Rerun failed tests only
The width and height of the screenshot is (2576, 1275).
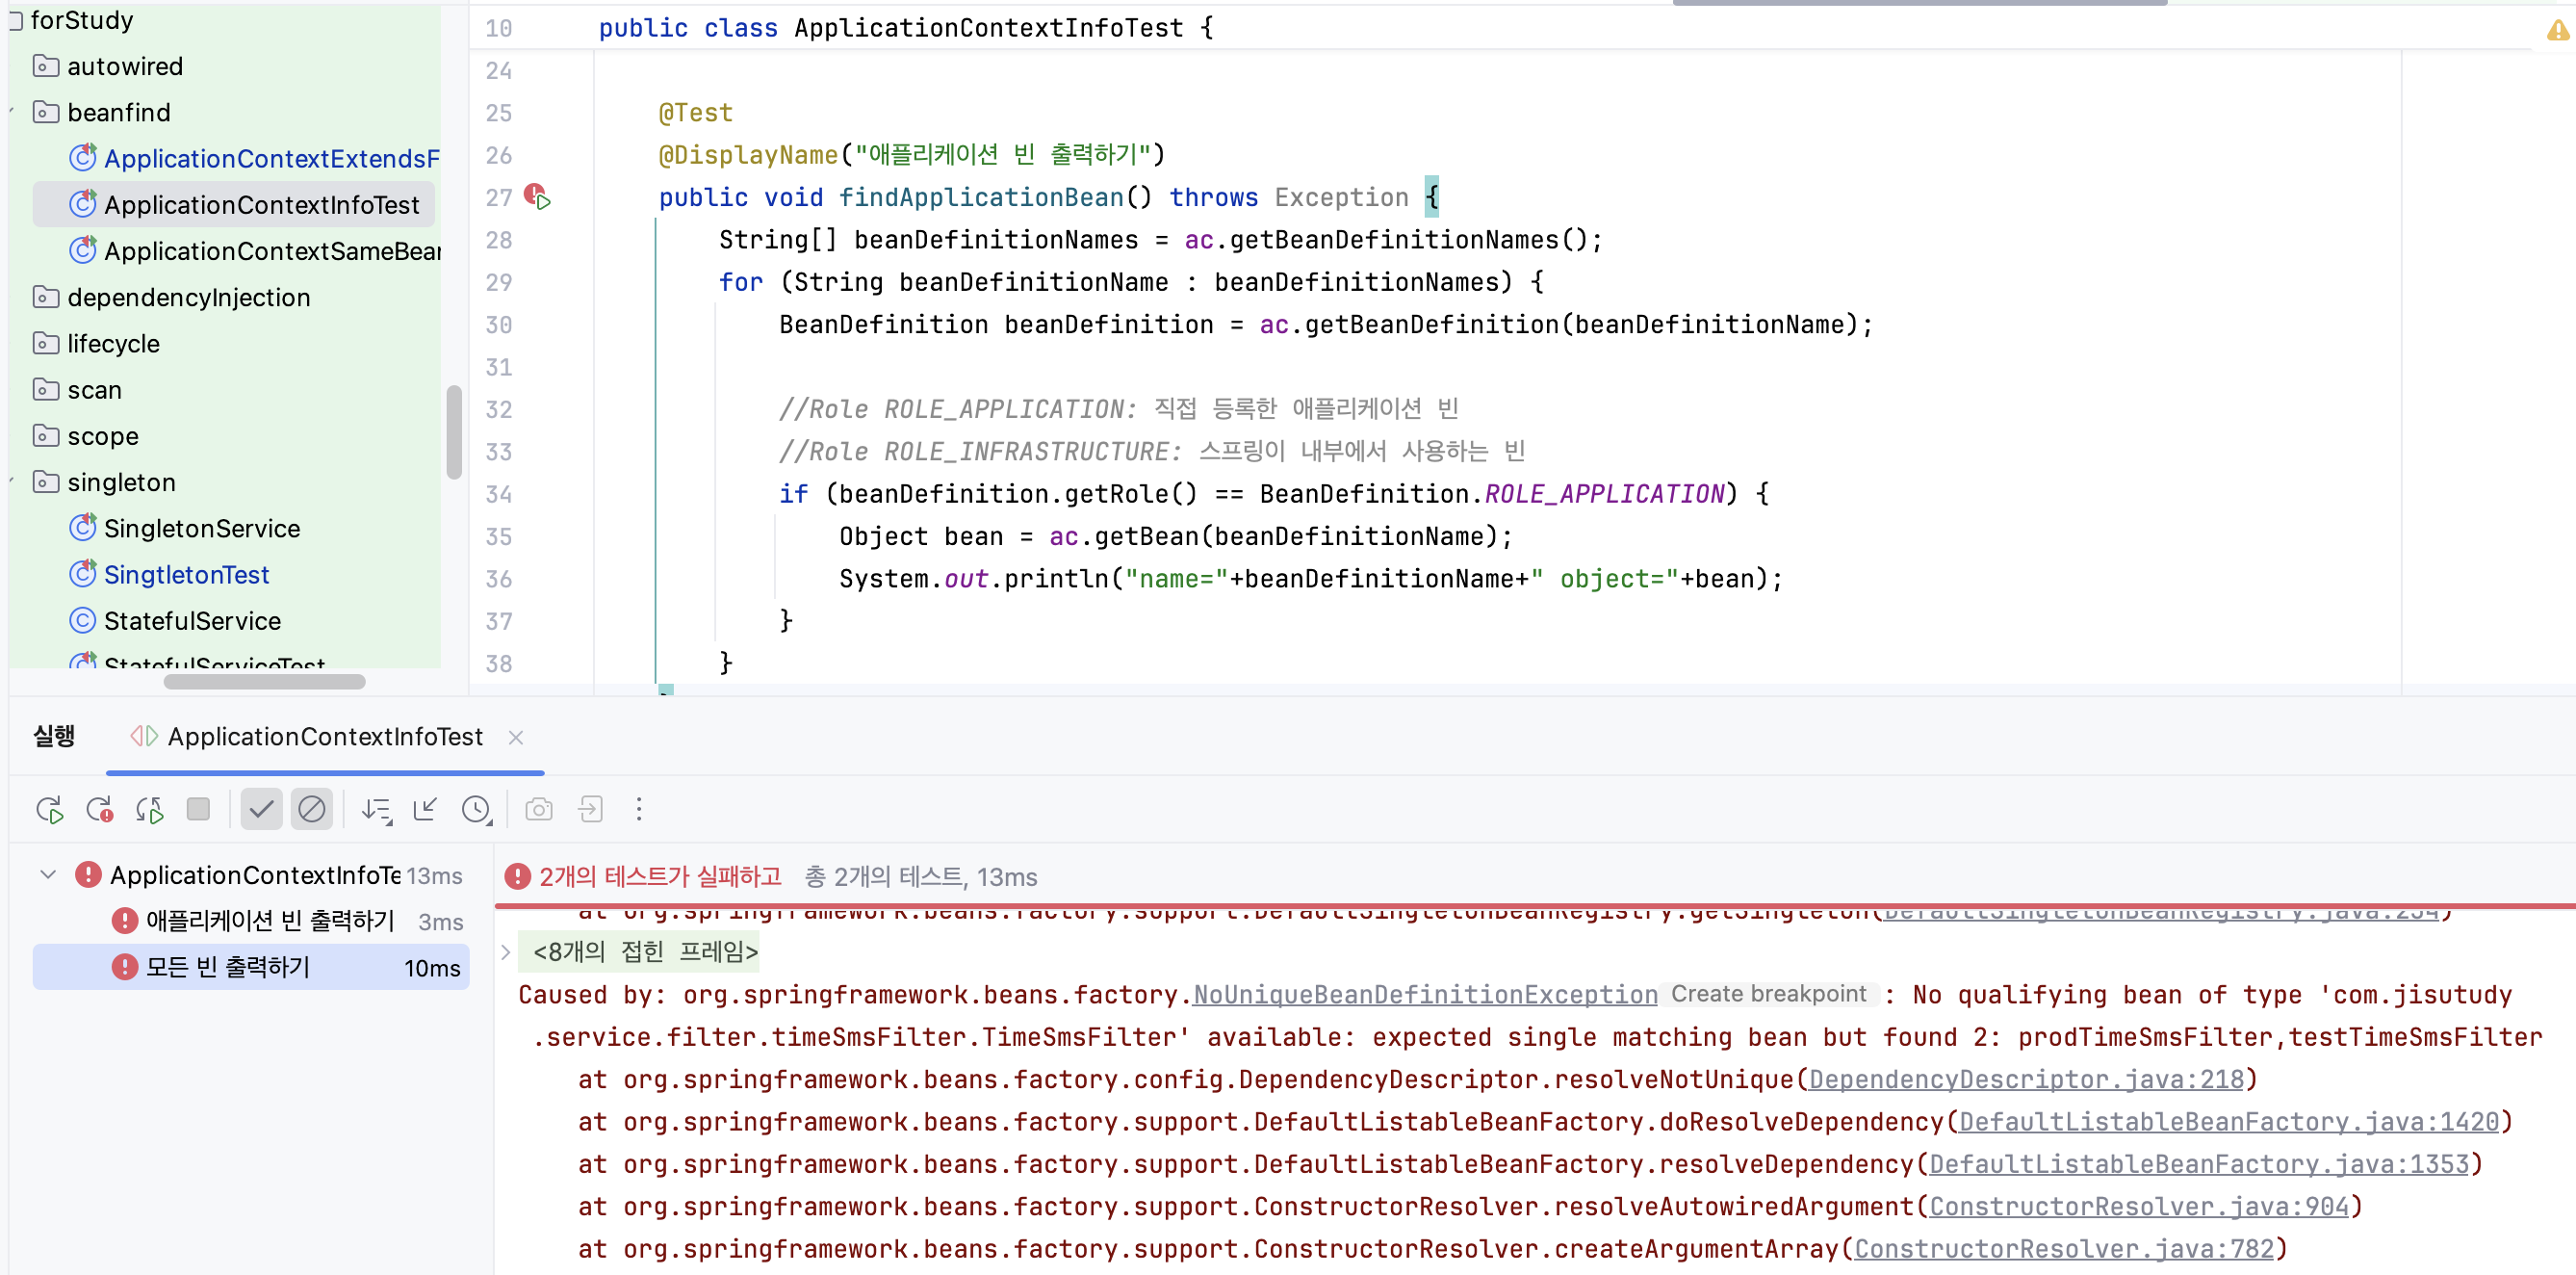tap(99, 809)
